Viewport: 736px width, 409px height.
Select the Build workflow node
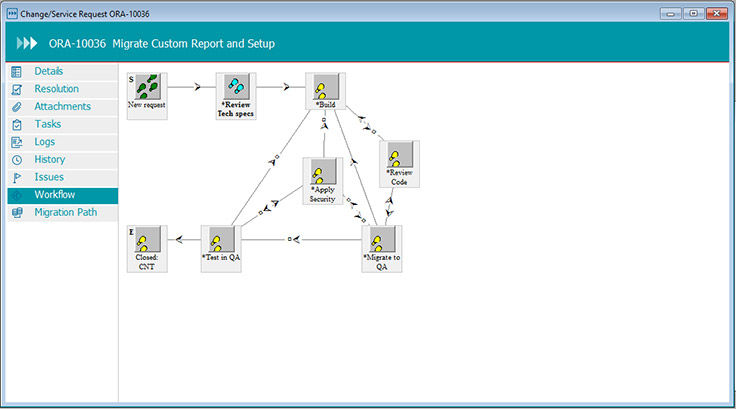325,91
